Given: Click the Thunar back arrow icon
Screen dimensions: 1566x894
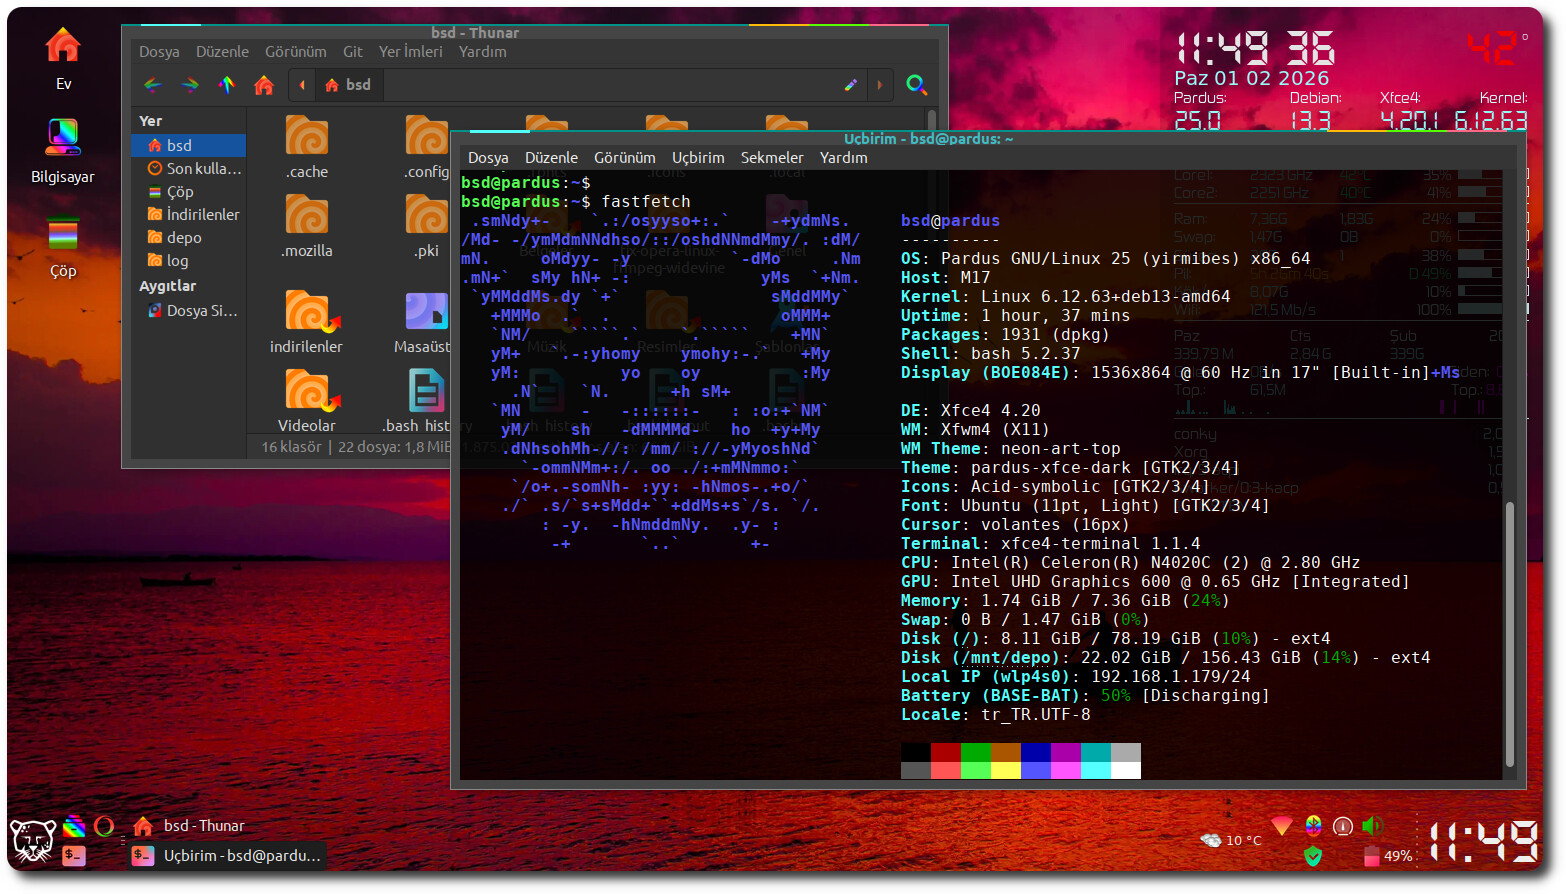Looking at the screenshot, I should [x=153, y=85].
